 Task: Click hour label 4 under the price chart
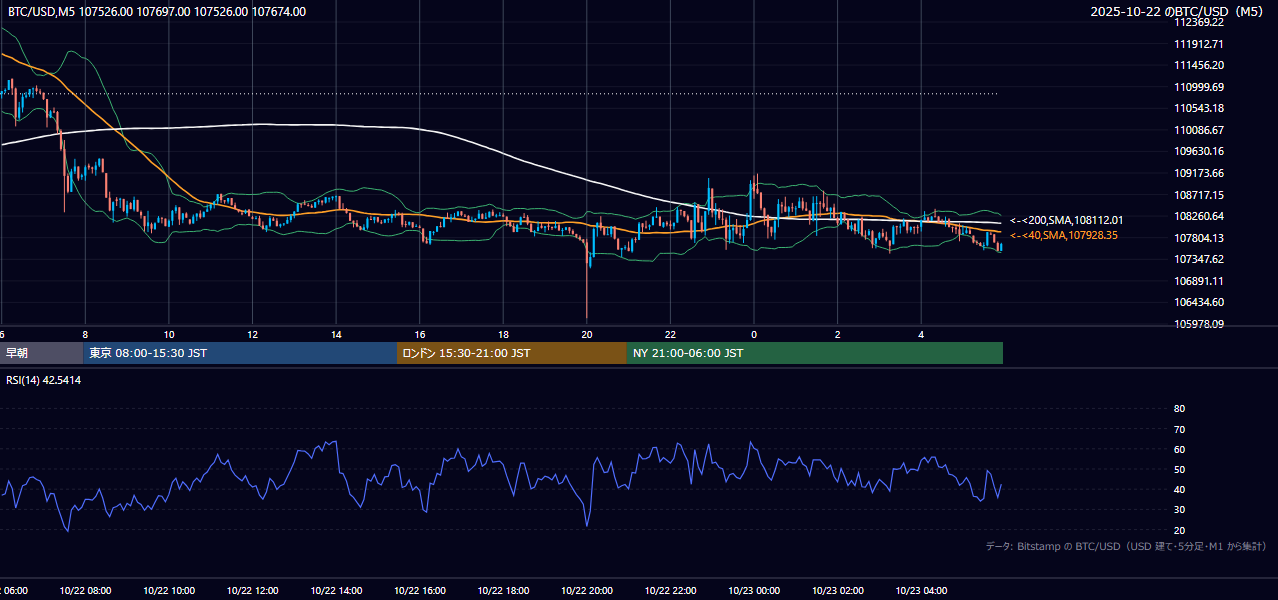[x=921, y=334]
